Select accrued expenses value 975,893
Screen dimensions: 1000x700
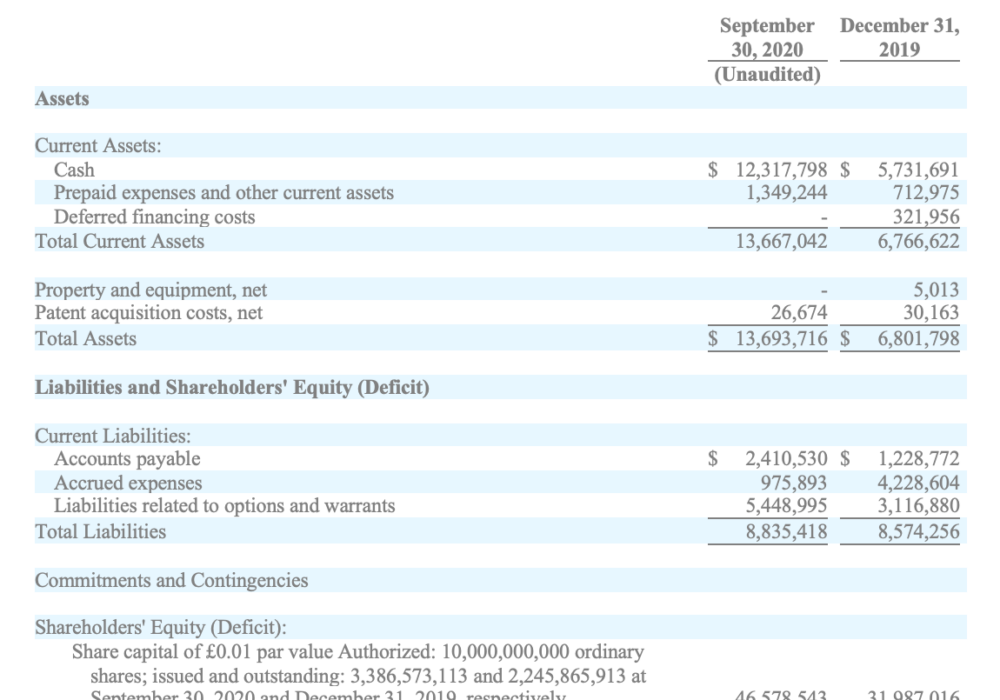point(793,483)
